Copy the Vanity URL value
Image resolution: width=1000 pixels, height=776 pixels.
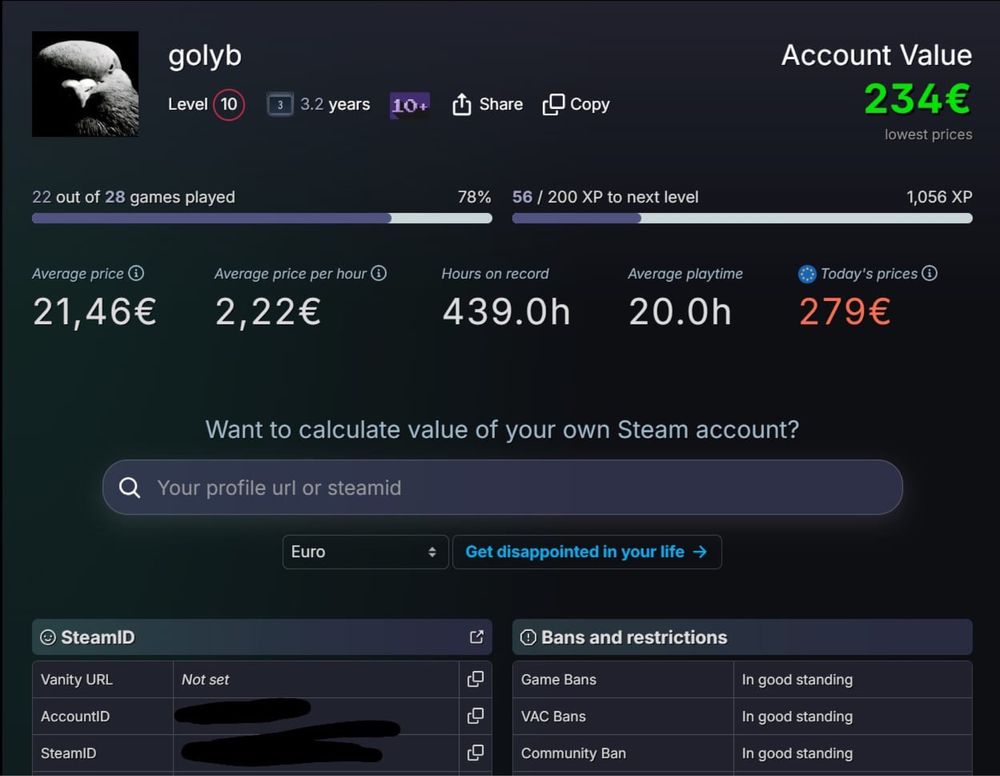476,679
